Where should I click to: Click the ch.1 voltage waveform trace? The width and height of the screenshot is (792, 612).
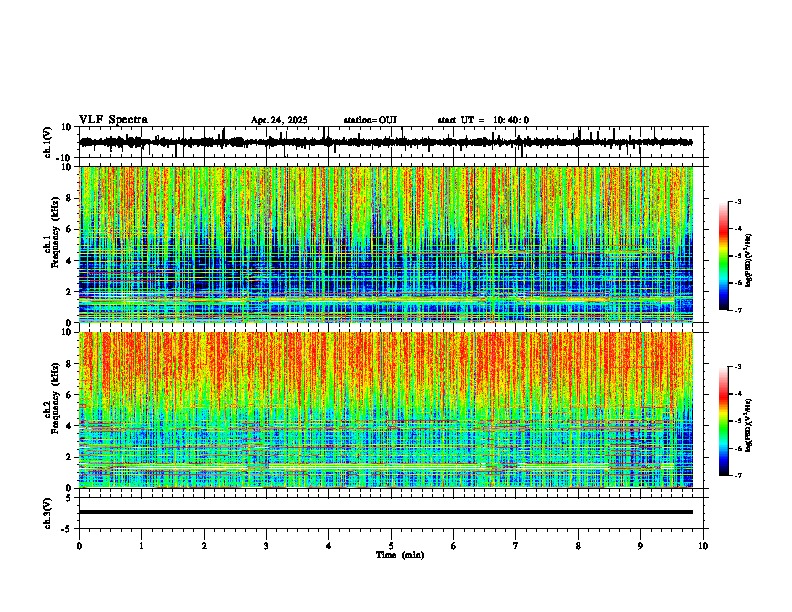pyautogui.click(x=386, y=142)
